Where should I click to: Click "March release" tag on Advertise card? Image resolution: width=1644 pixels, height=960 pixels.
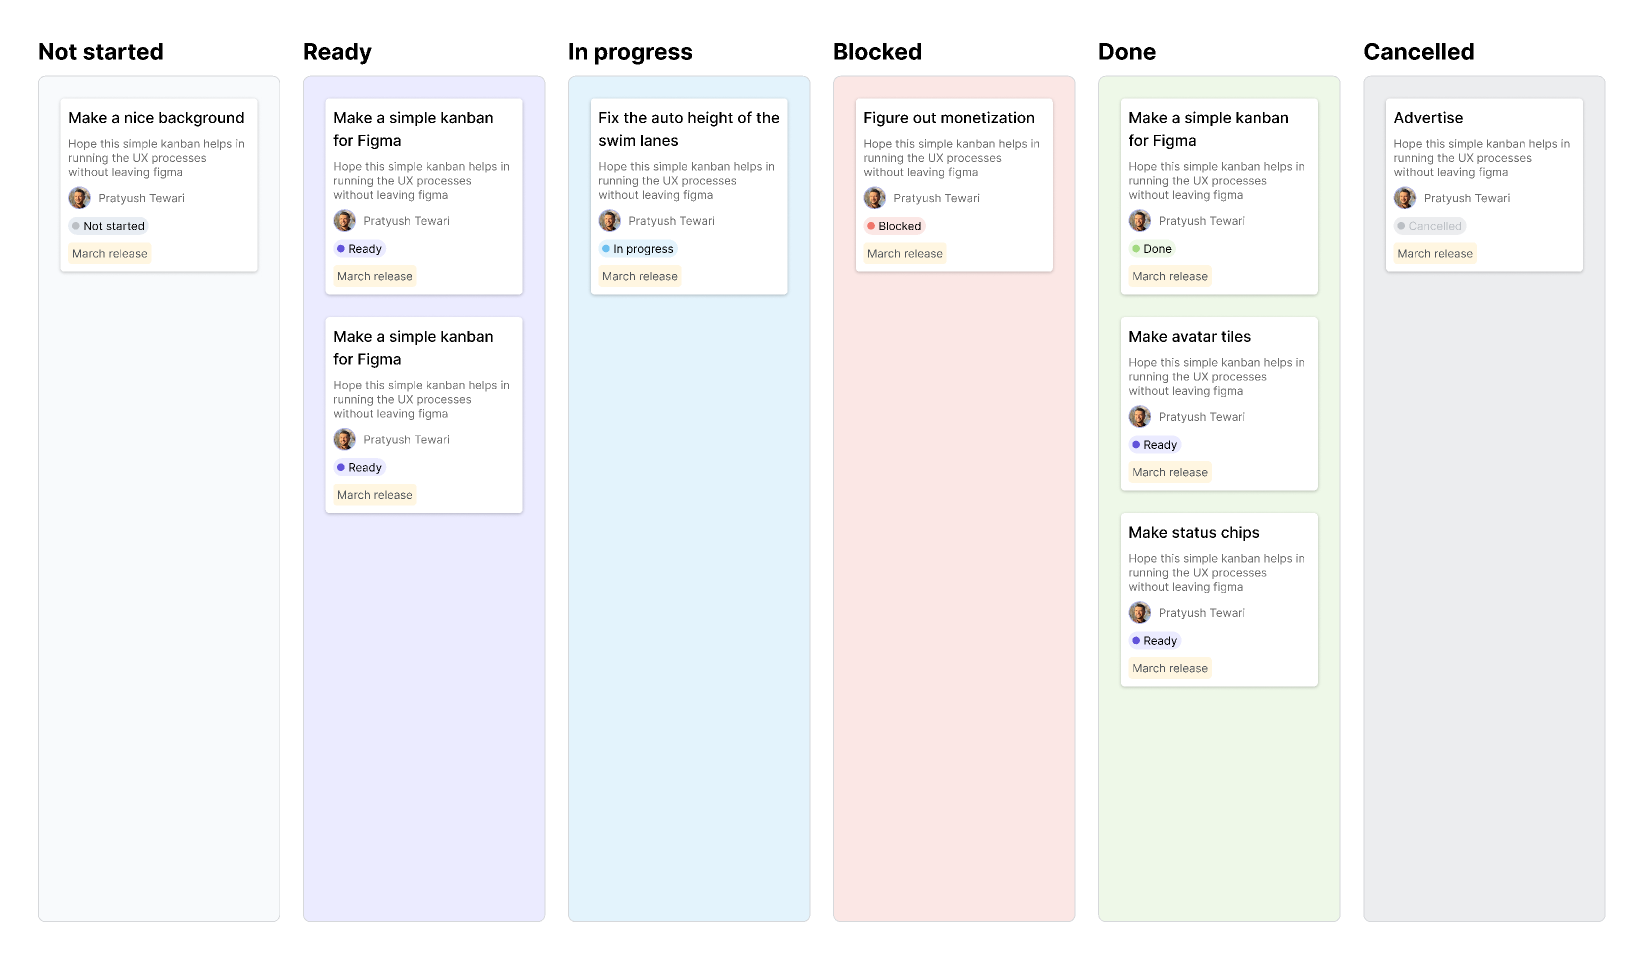point(1434,254)
